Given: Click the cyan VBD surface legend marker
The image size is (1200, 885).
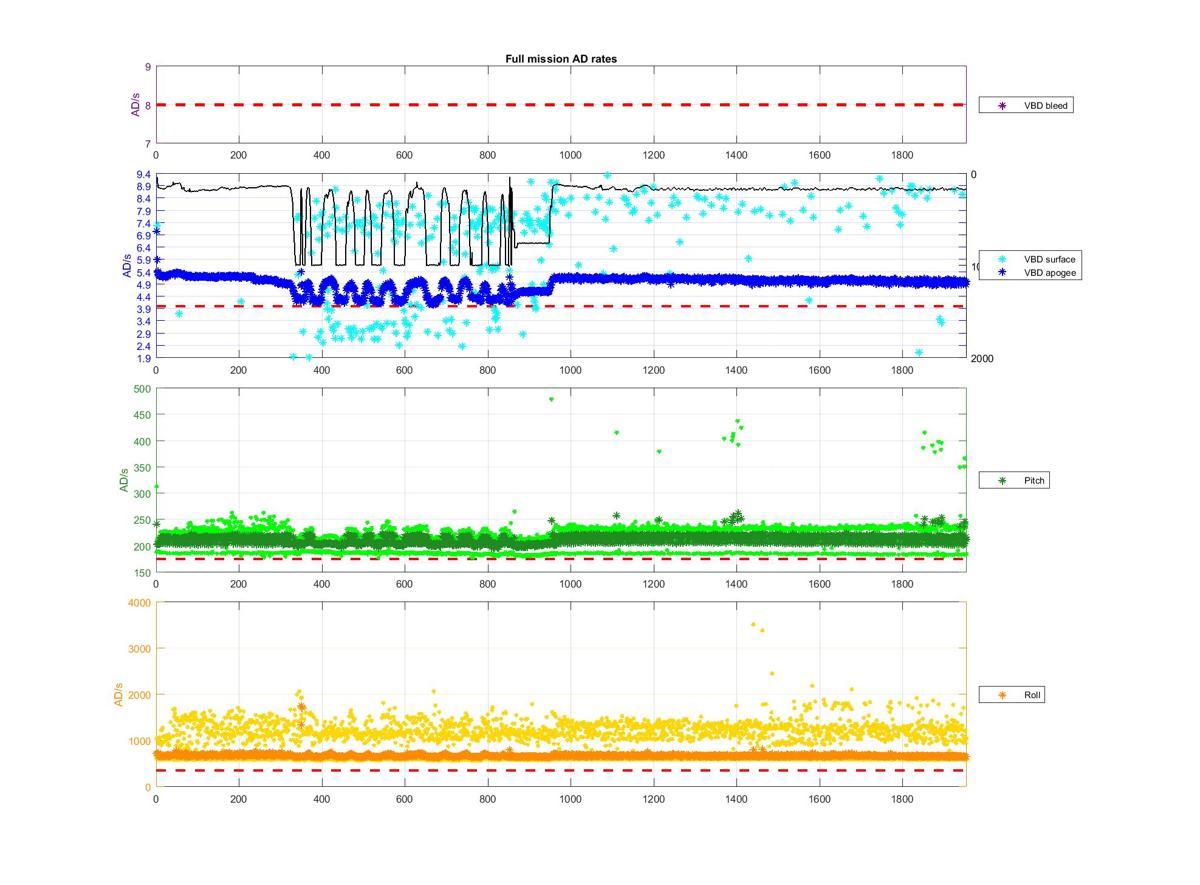Looking at the screenshot, I should click(x=1001, y=259).
